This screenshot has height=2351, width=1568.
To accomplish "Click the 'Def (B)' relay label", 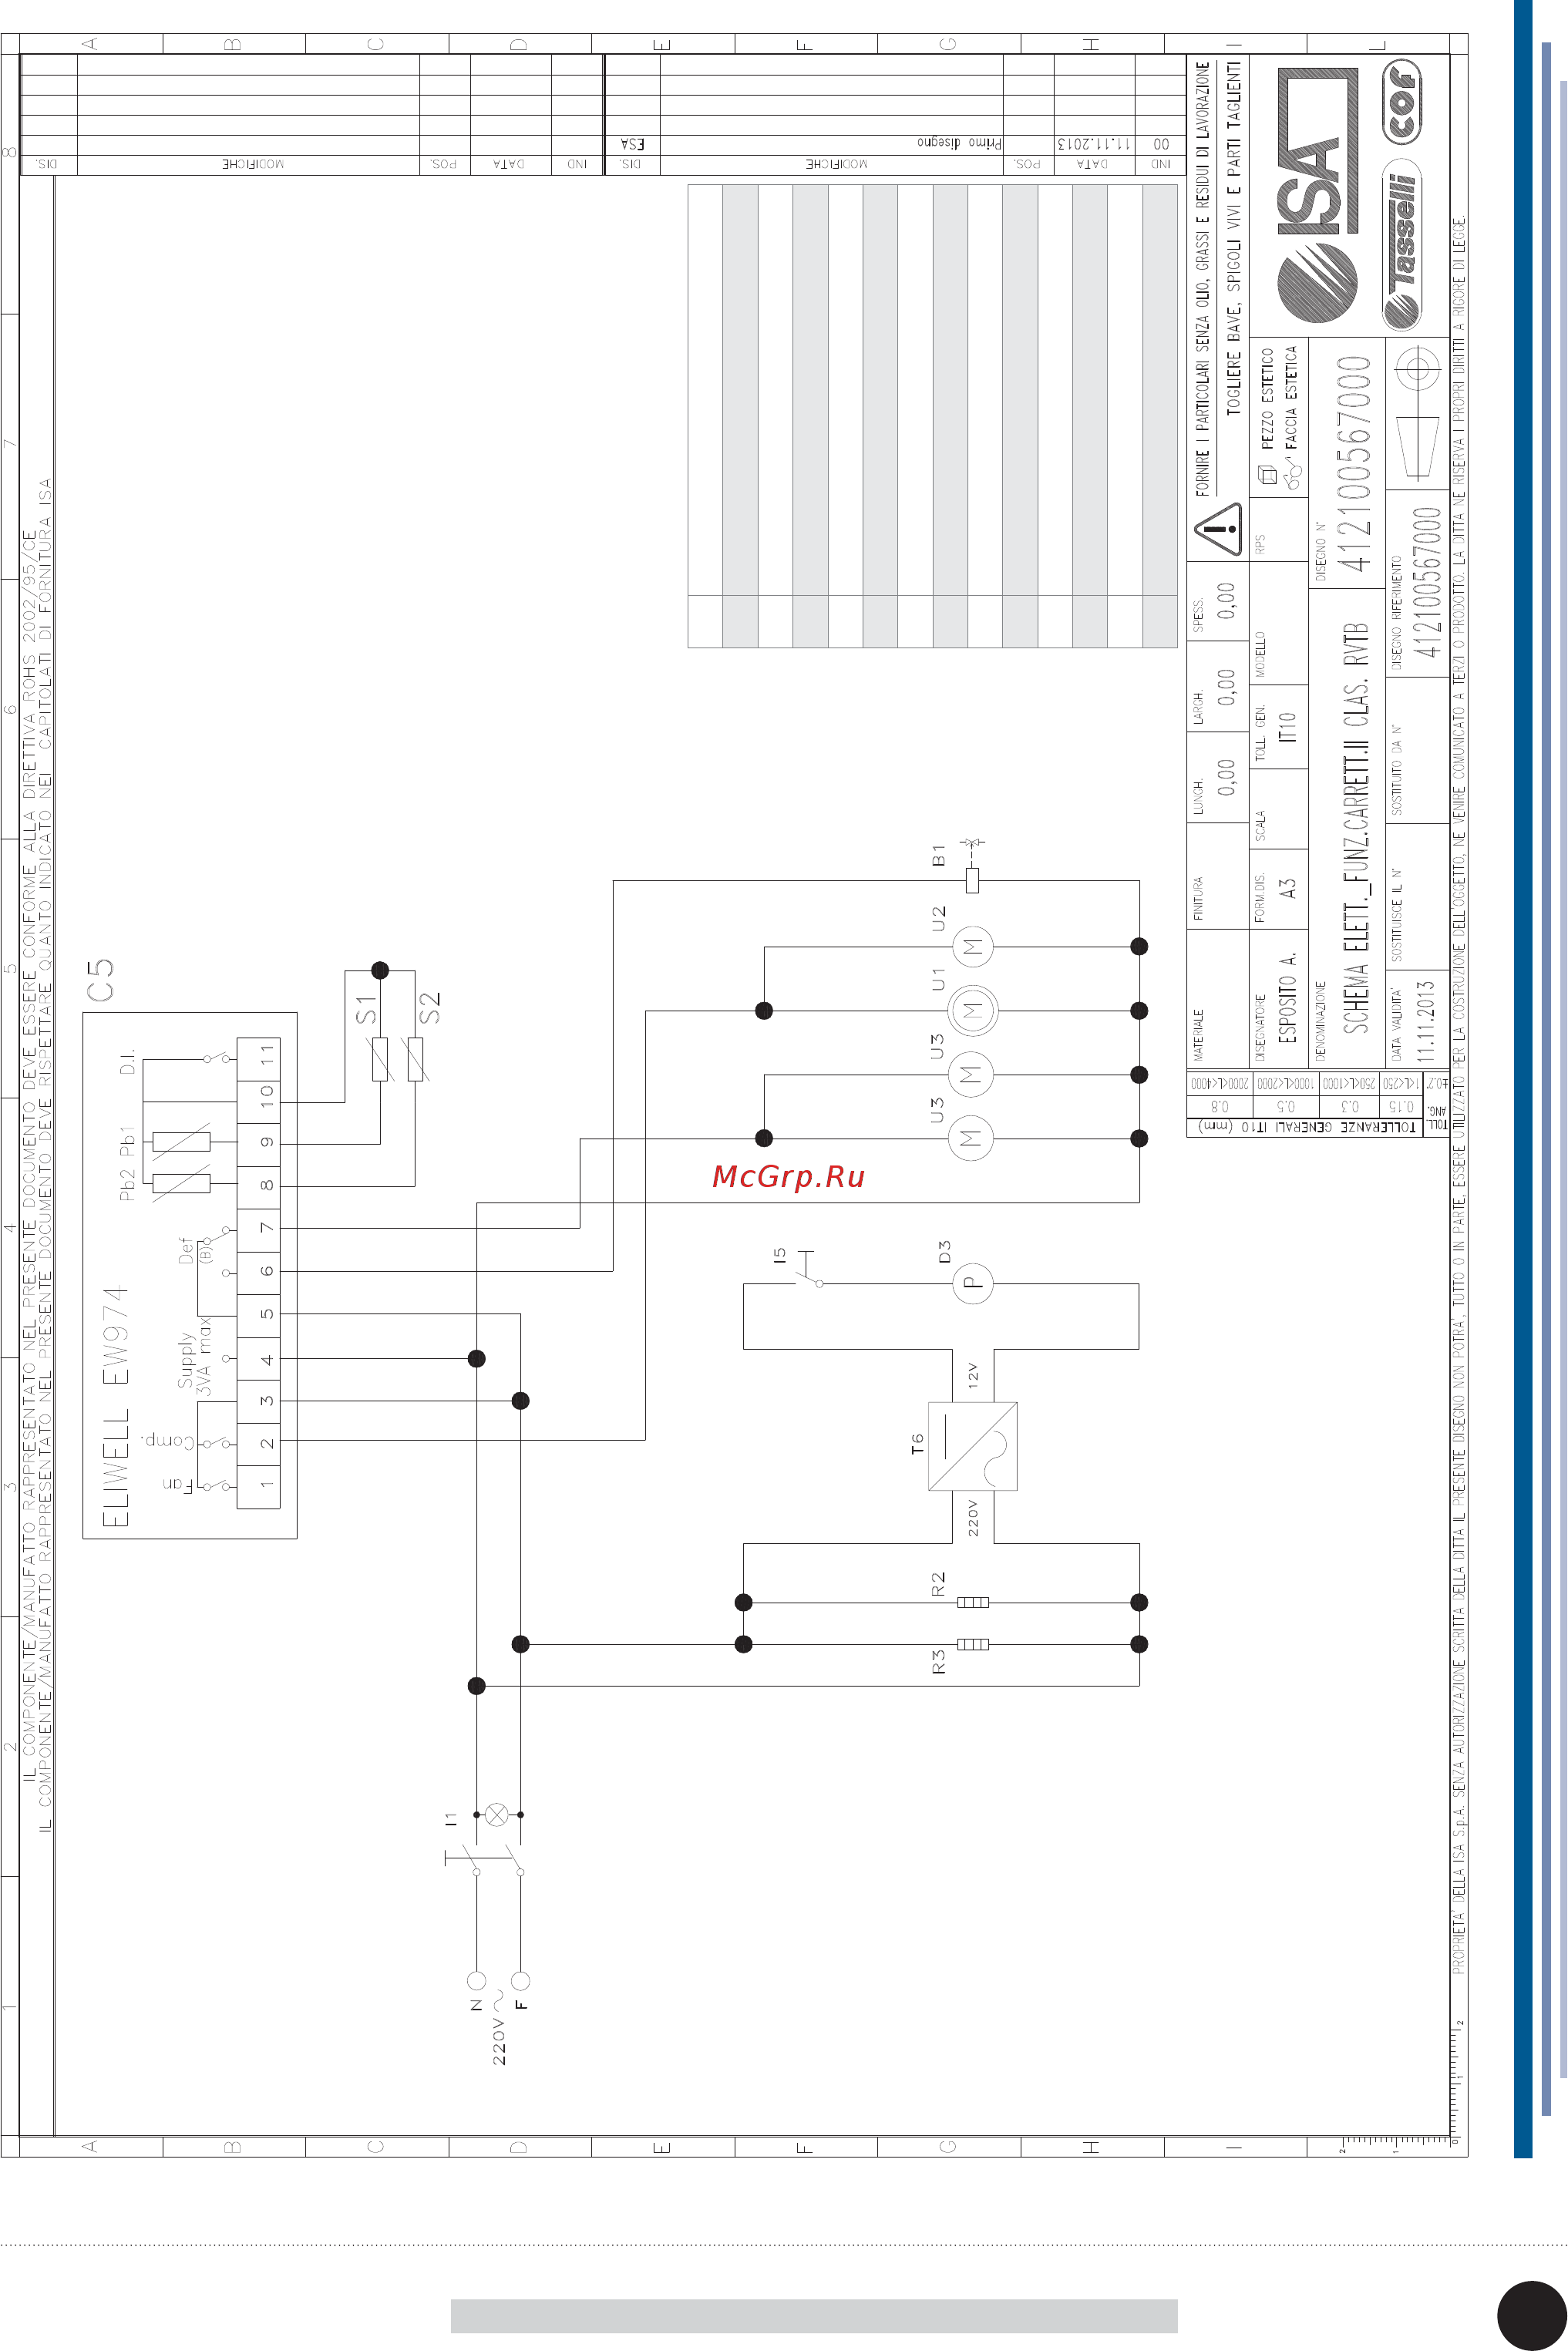I will coord(195,1251).
